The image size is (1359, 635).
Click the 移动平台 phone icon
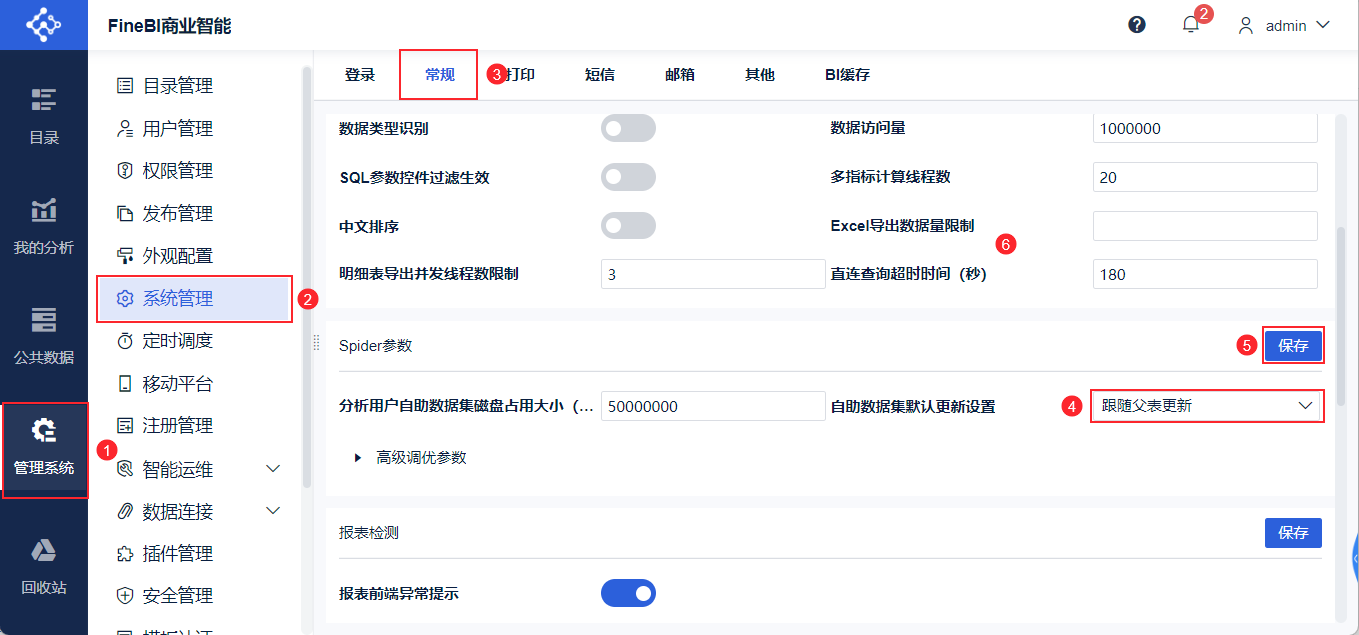coord(125,383)
